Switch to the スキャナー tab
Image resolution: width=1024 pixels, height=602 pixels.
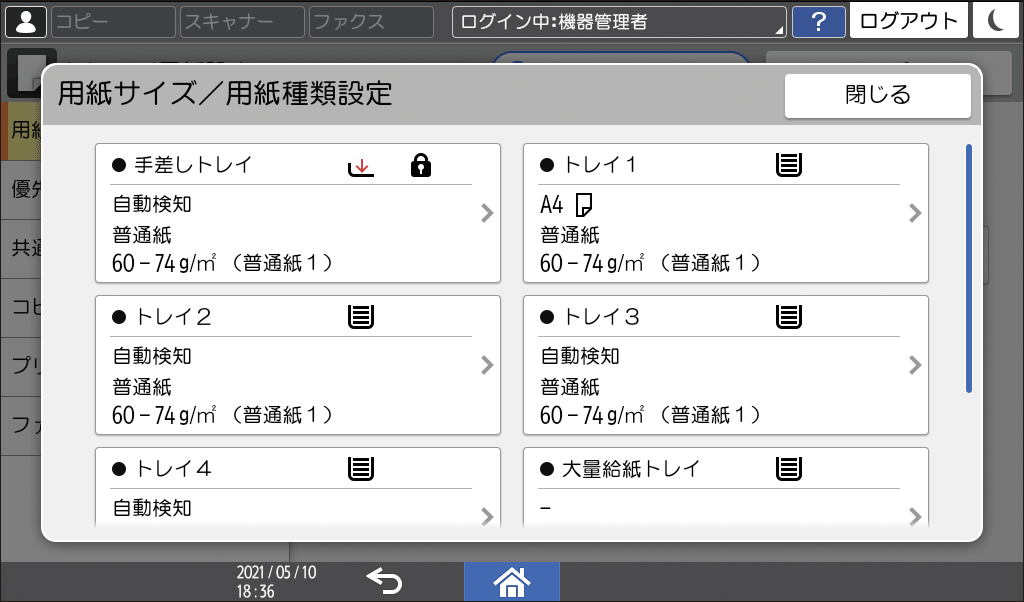240,20
